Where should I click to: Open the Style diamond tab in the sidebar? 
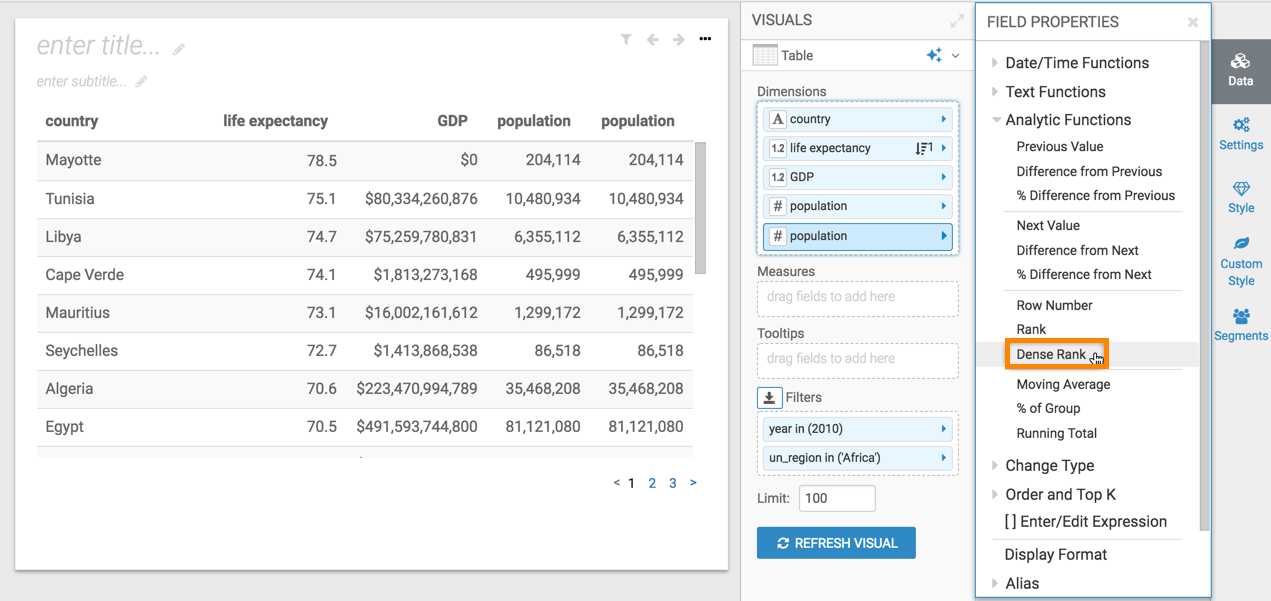click(x=1241, y=197)
